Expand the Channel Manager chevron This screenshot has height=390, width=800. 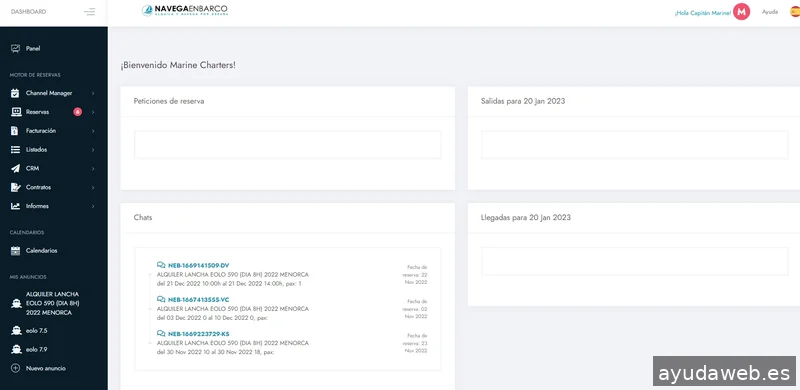[93, 93]
